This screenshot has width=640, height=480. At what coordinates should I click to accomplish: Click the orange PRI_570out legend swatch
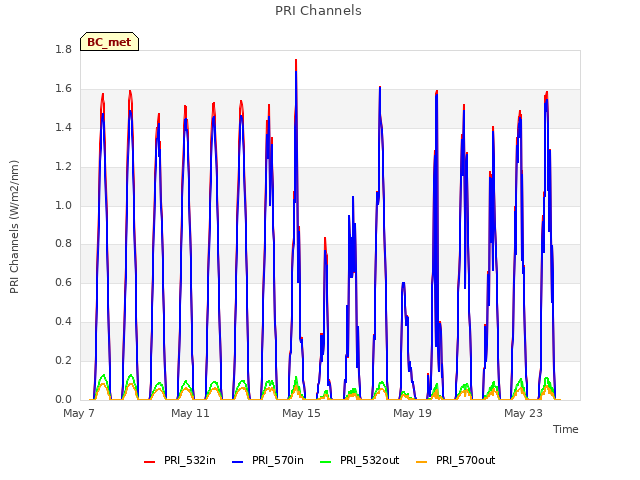pos(421,462)
